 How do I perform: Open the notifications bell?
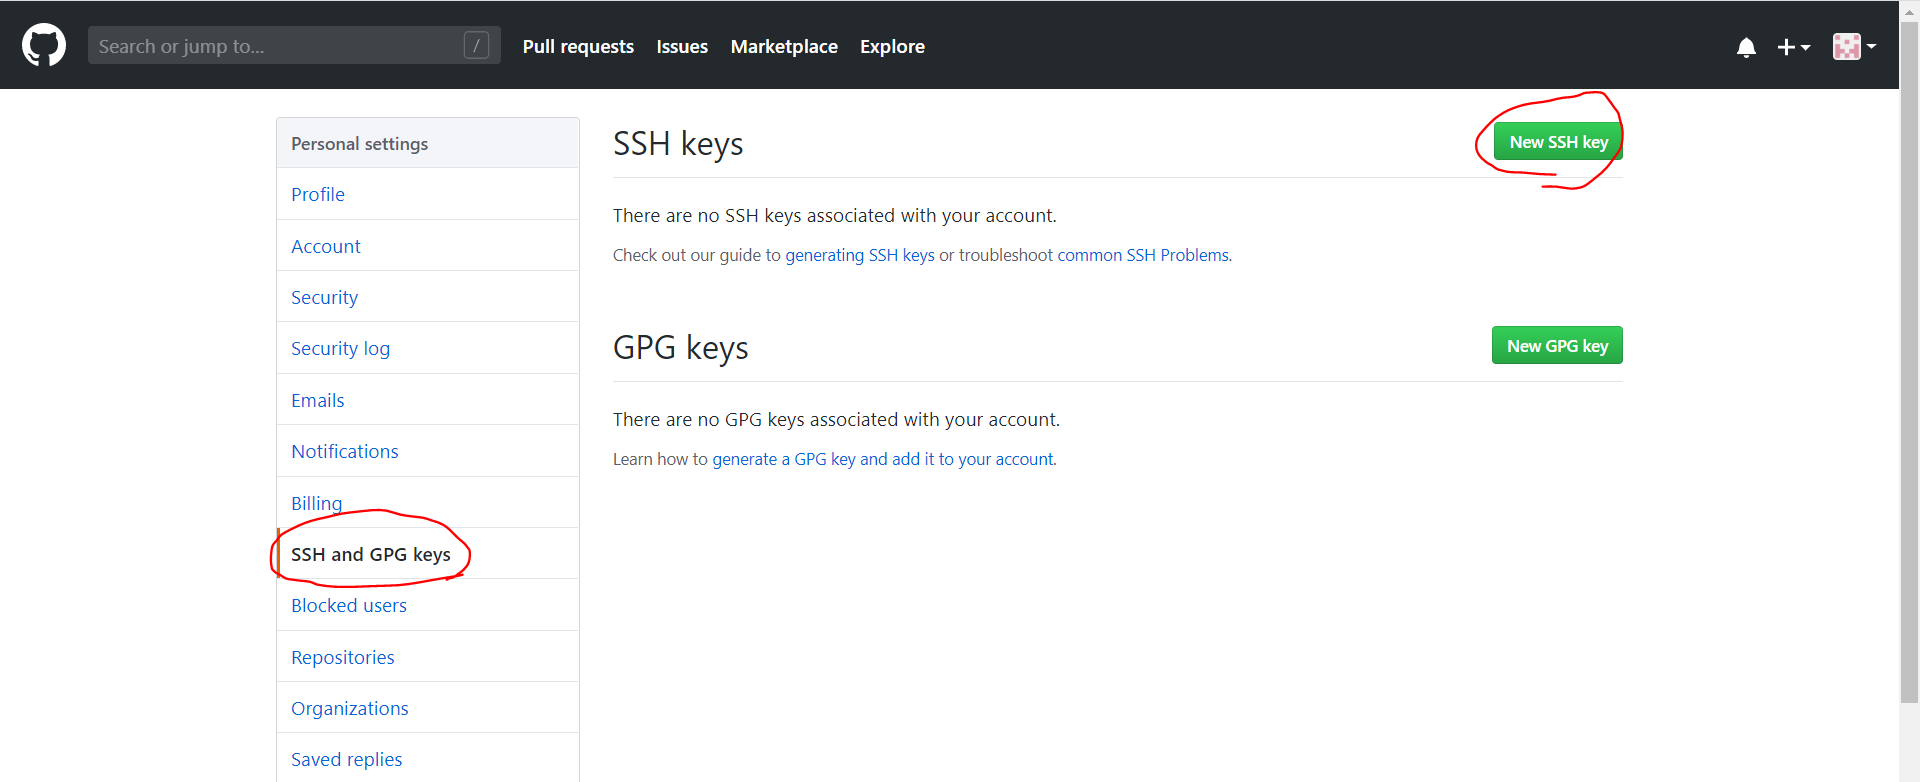1746,47
